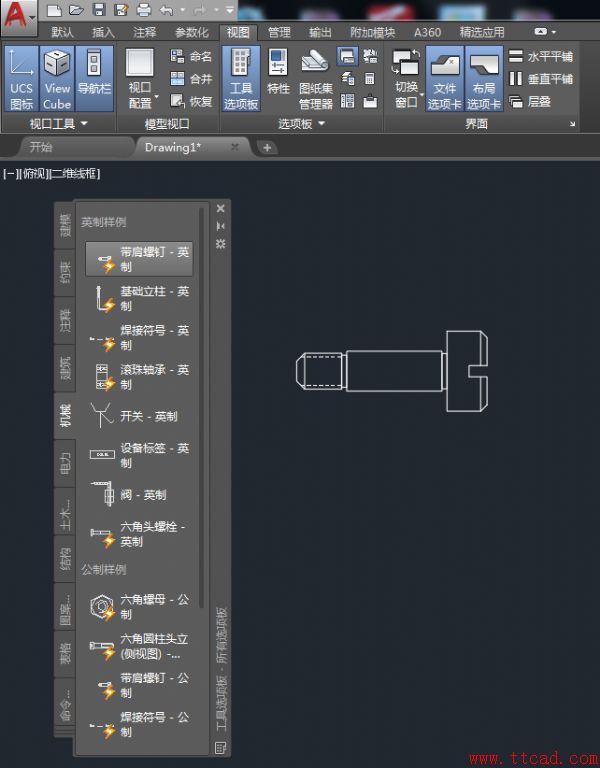Image resolution: width=600 pixels, height=768 pixels.
Task: Open the customize quick access toolbar dropdown
Action: (x=229, y=9)
